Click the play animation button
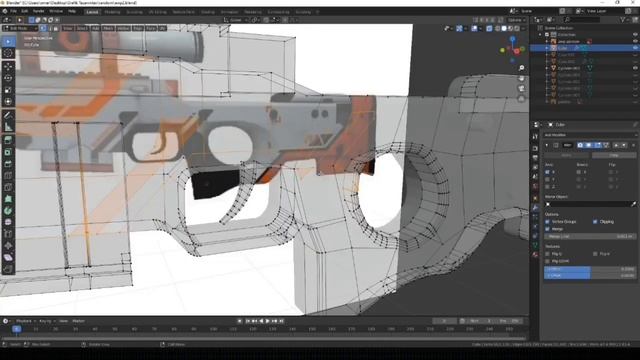Screen dimensions: 640x360 (x=268, y=321)
